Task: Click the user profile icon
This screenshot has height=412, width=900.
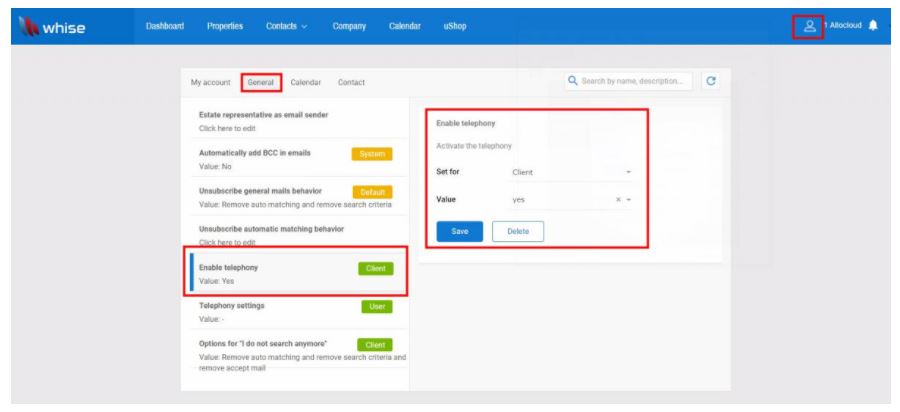Action: [x=809, y=26]
